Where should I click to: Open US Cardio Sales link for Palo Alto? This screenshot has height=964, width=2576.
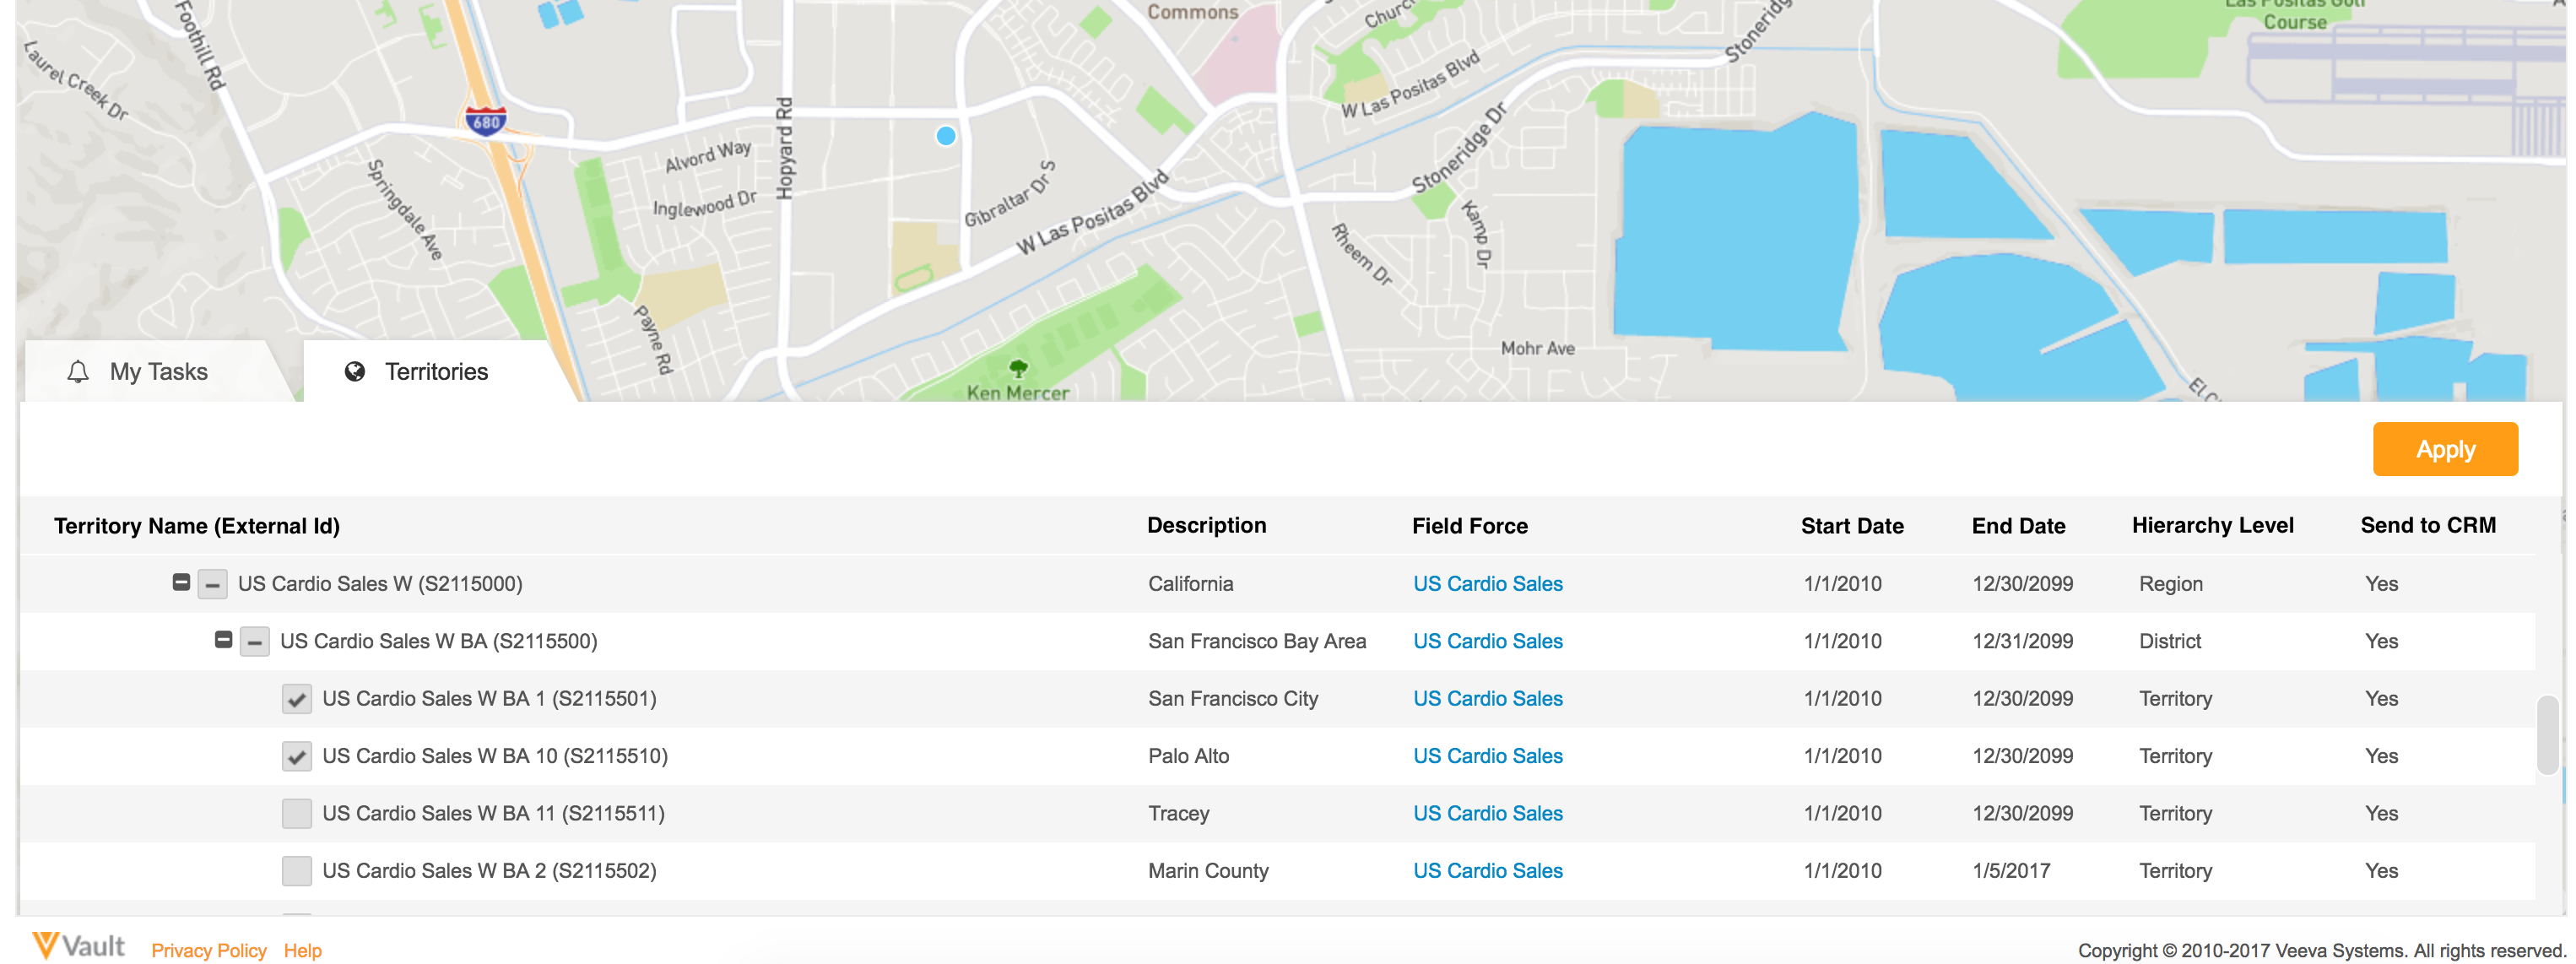click(1487, 756)
